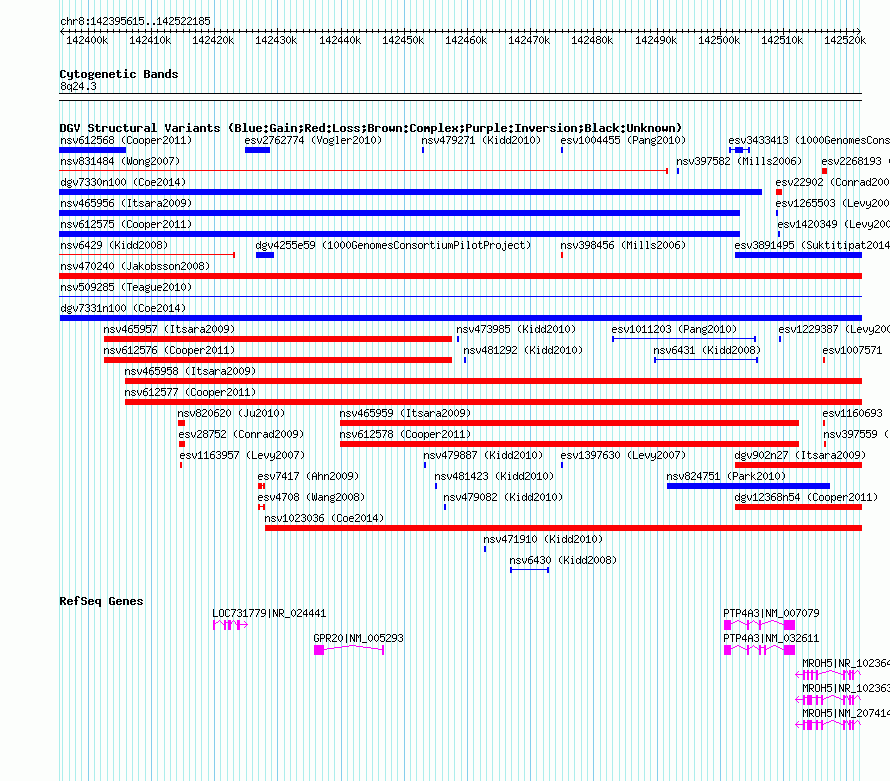
Task: Click the nsv465956 (Itsara2009) label
Action: click(126, 203)
